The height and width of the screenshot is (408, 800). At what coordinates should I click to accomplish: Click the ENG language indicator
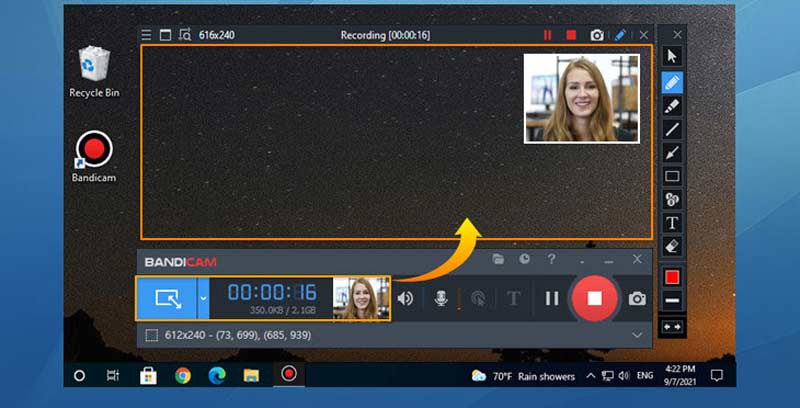645,375
